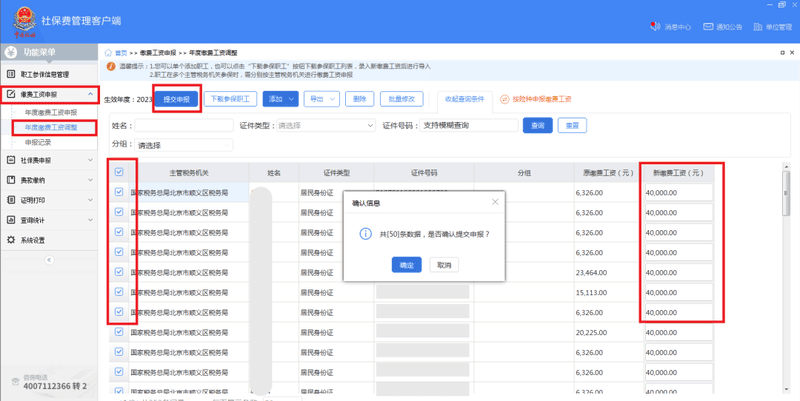
Task: Click the 咨询电话 headset icon
Action: [15, 382]
